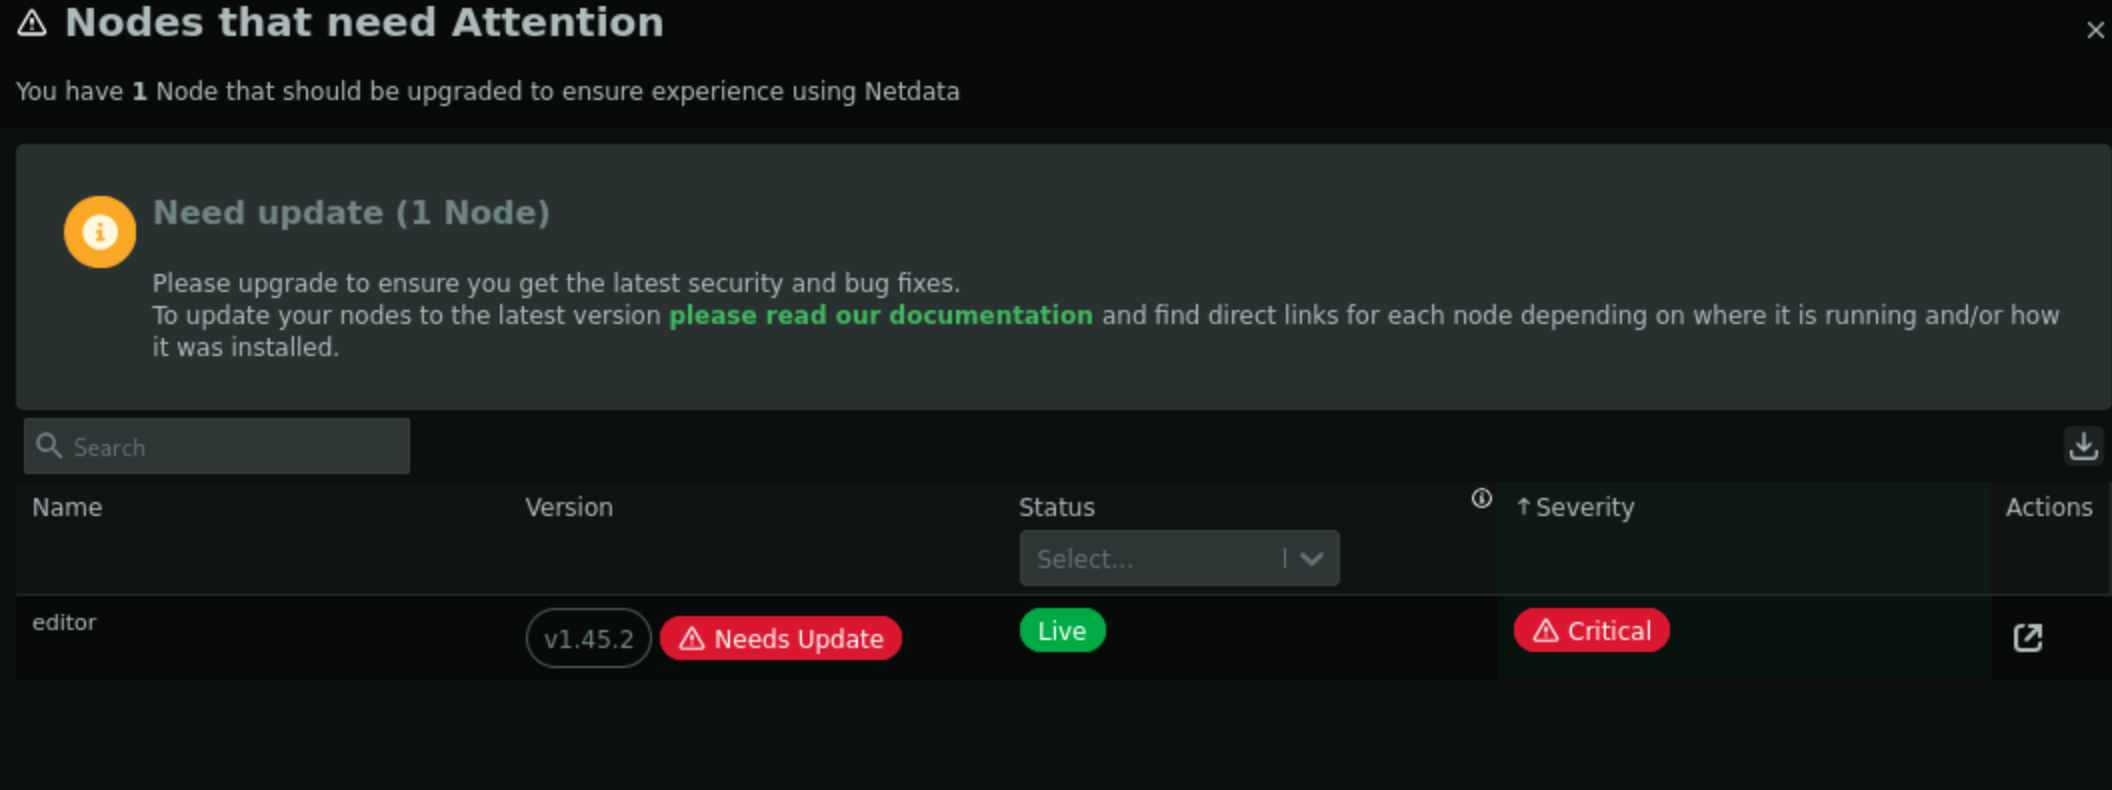
Task: Click the Severity sort arrow icon
Action: pyautogui.click(x=1523, y=507)
